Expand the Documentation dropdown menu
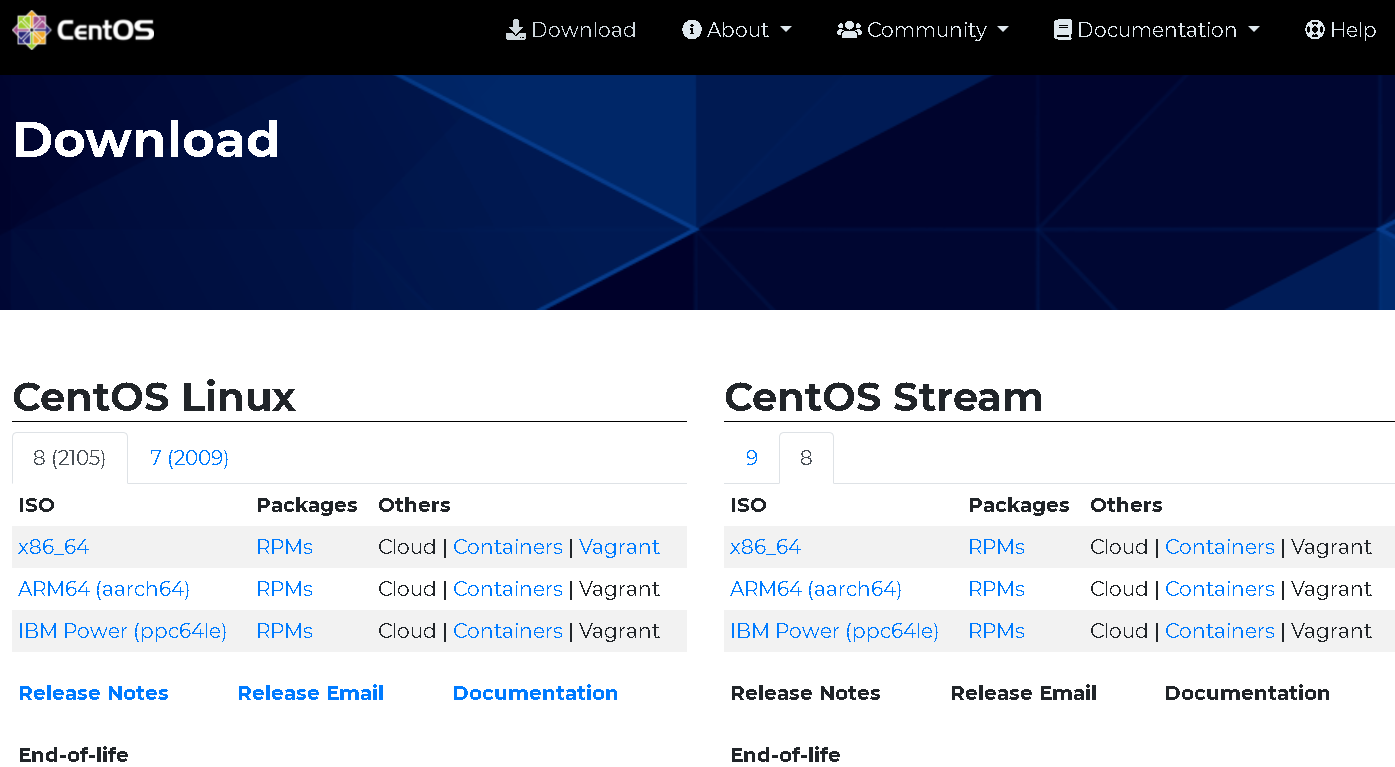1395x767 pixels. pos(1157,30)
